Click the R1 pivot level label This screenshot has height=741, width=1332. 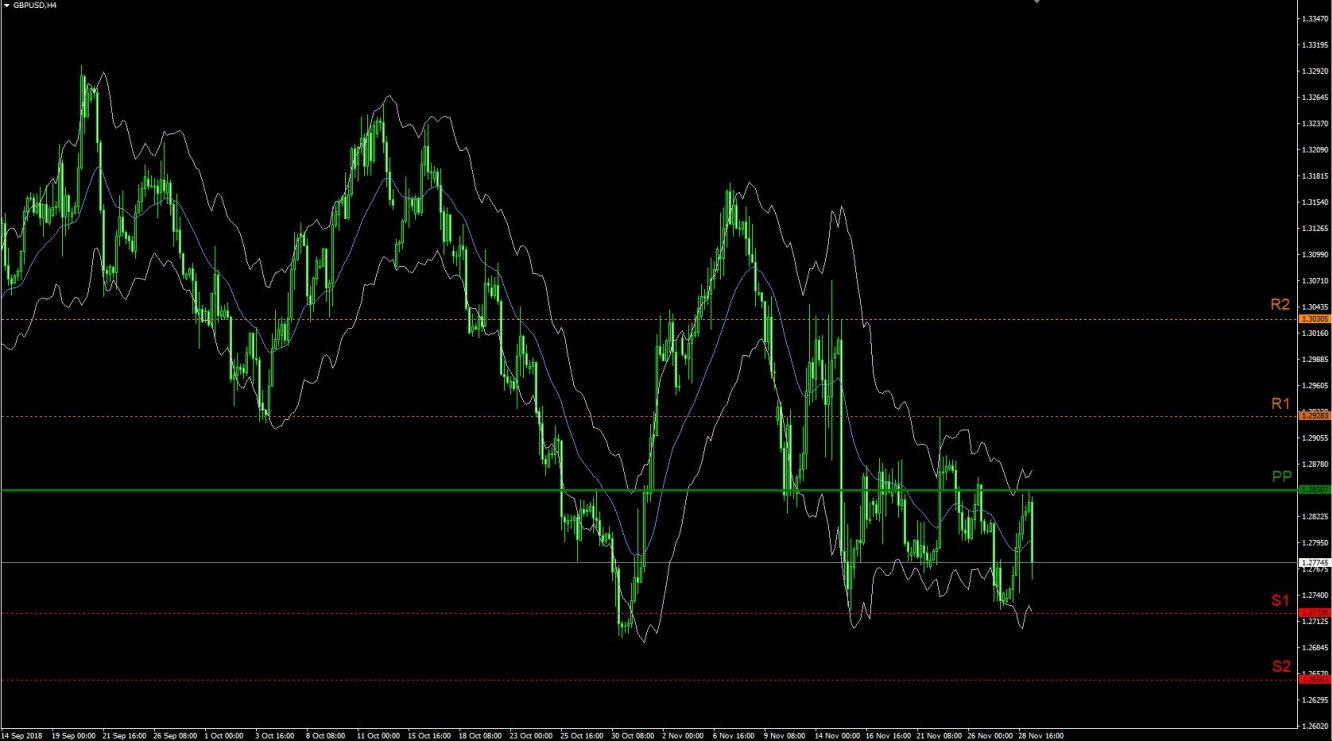tap(1280, 403)
